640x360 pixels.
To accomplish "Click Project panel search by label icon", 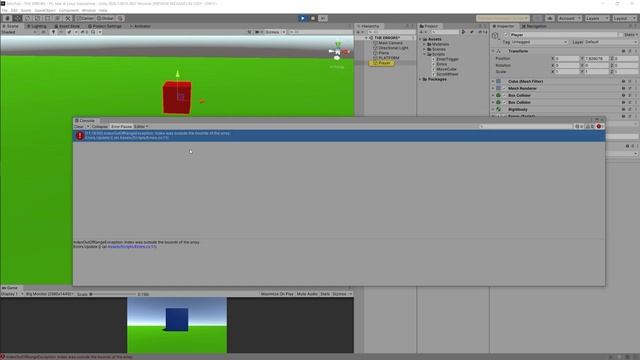I will click(x=471, y=32).
